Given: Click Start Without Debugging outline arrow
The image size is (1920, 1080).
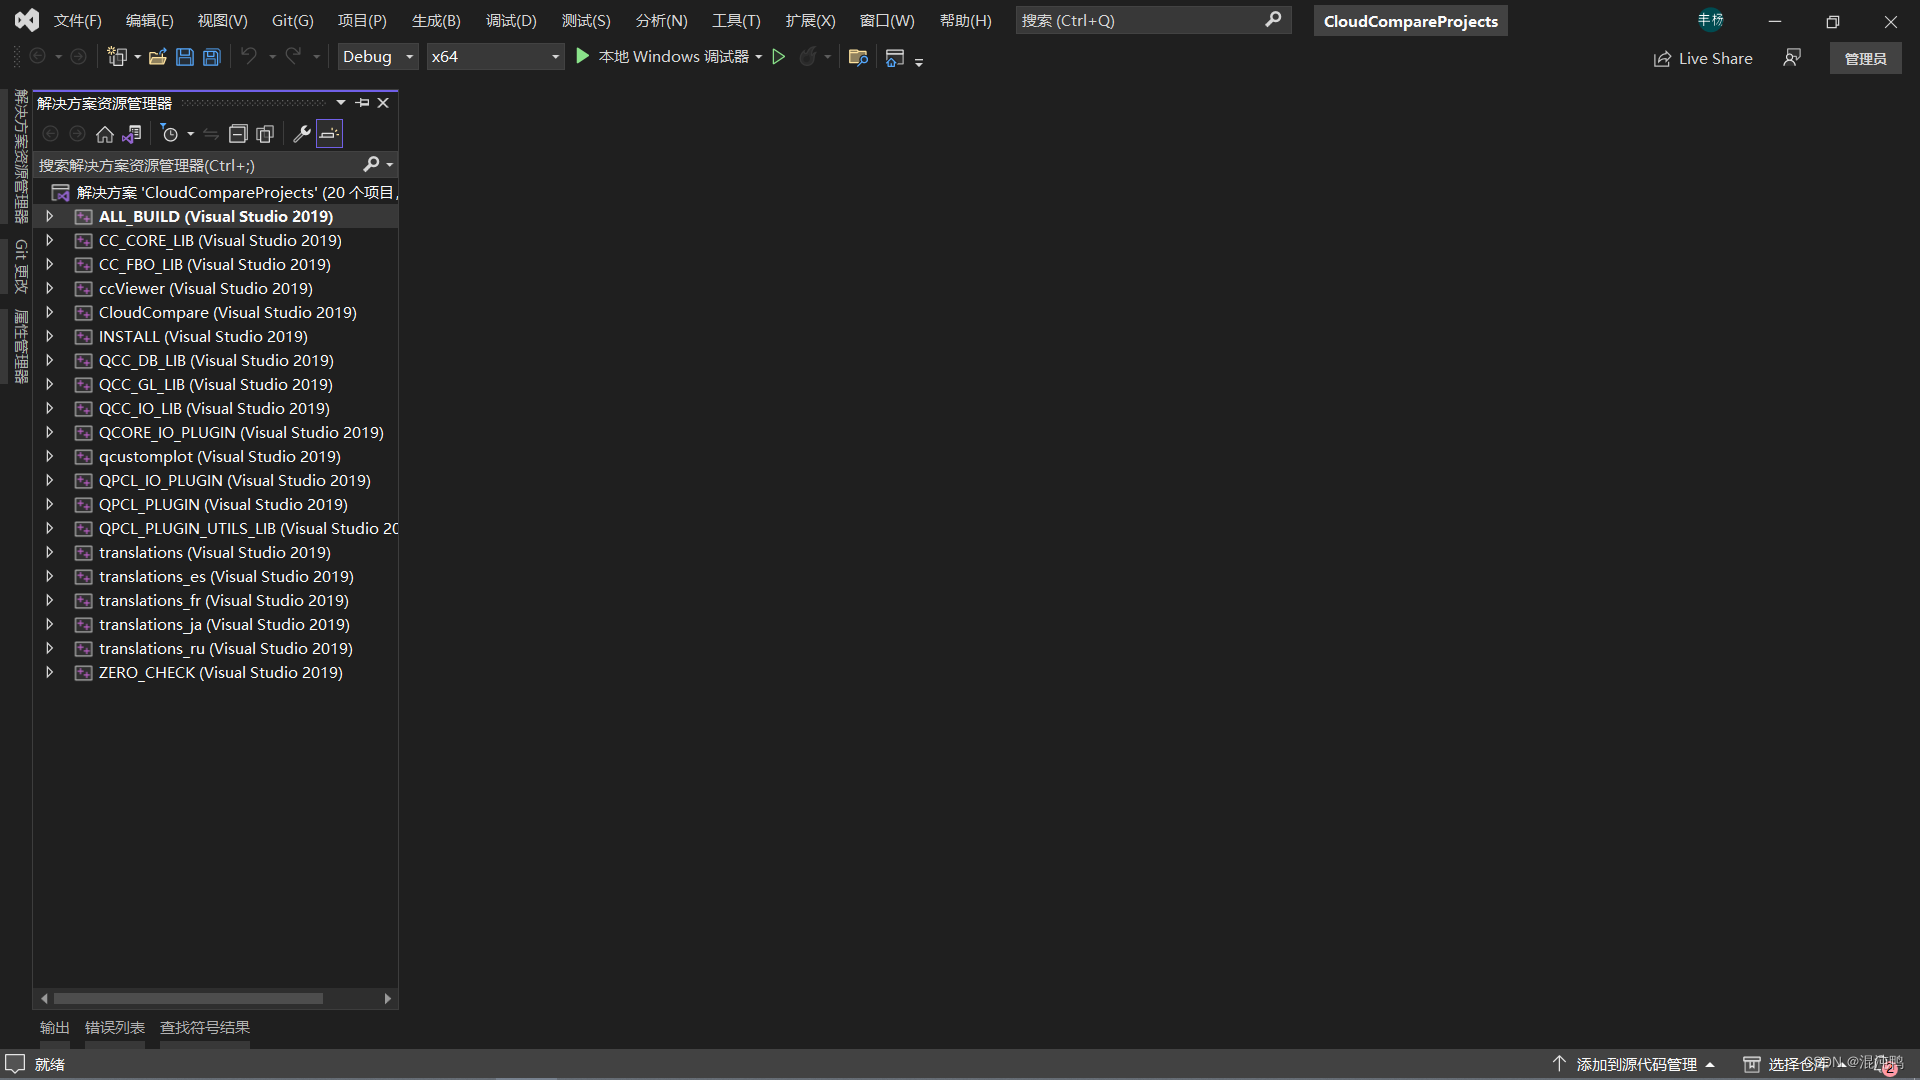Looking at the screenshot, I should [x=778, y=57].
